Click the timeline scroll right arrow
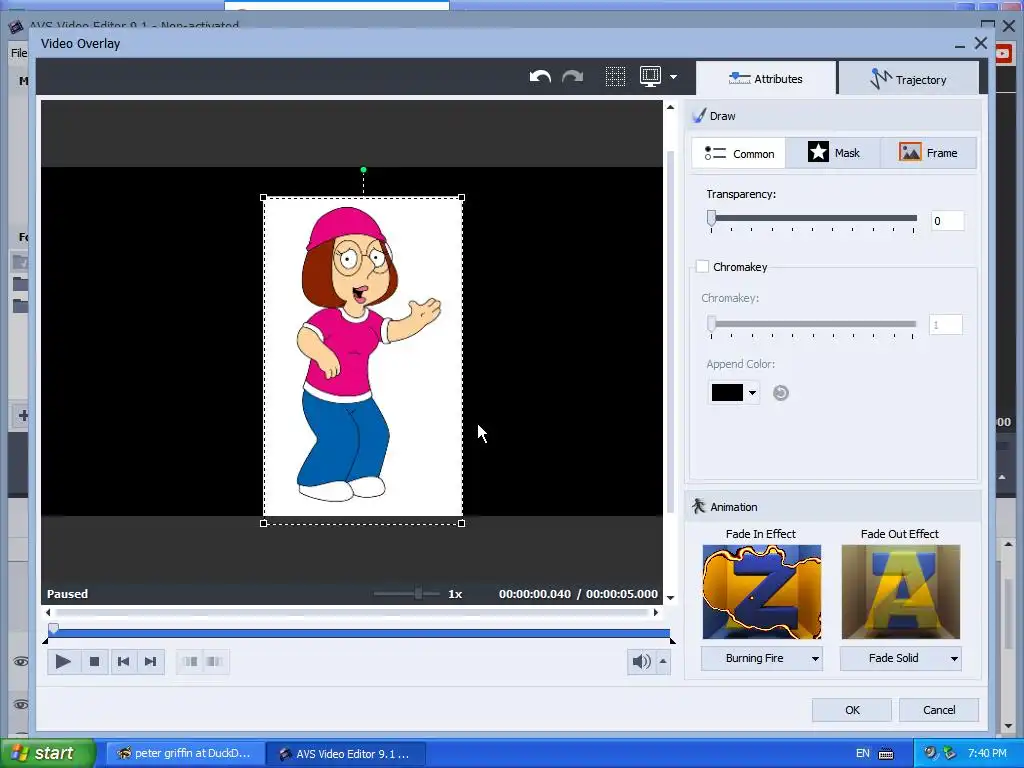 (656, 613)
